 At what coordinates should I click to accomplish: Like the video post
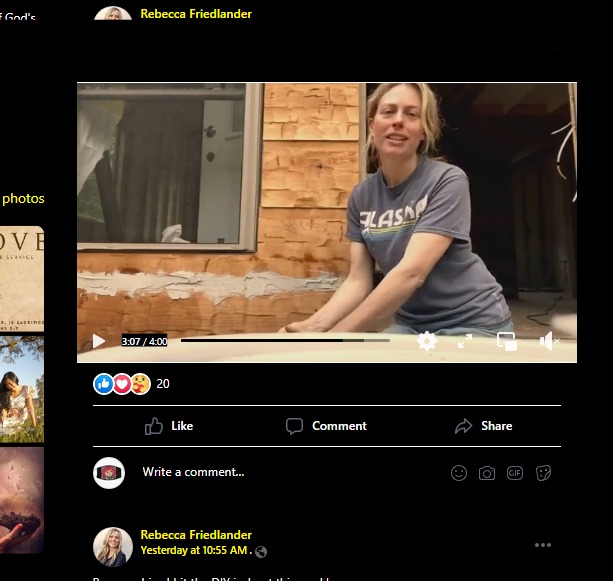(x=169, y=426)
